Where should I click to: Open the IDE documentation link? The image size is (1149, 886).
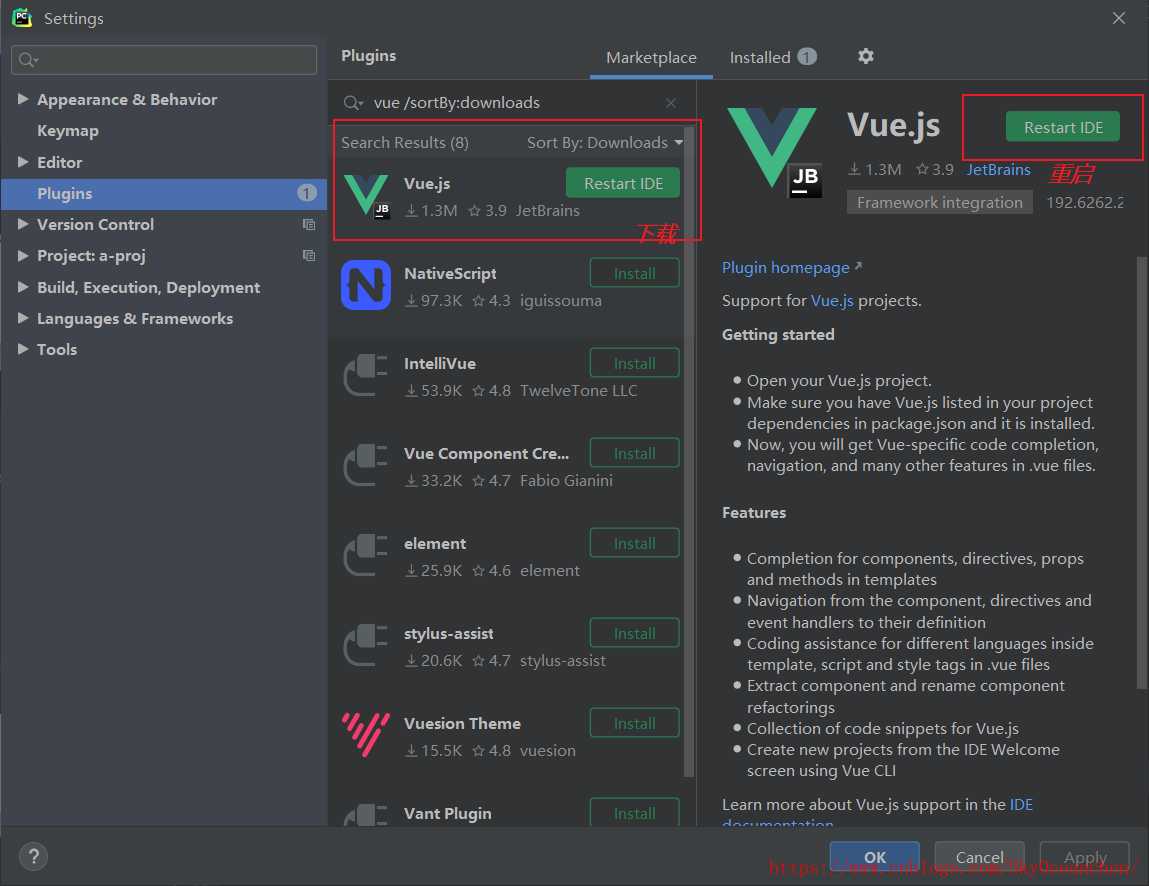(1021, 805)
